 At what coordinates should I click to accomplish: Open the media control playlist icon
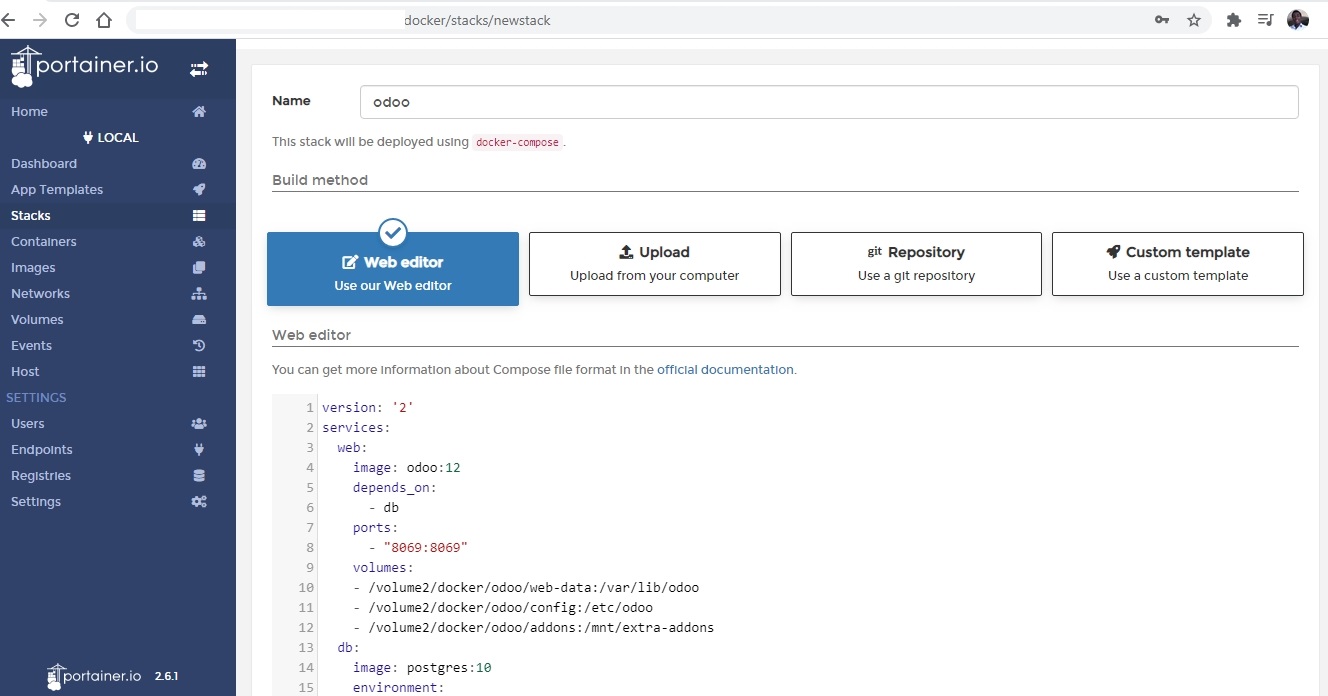click(x=1266, y=20)
